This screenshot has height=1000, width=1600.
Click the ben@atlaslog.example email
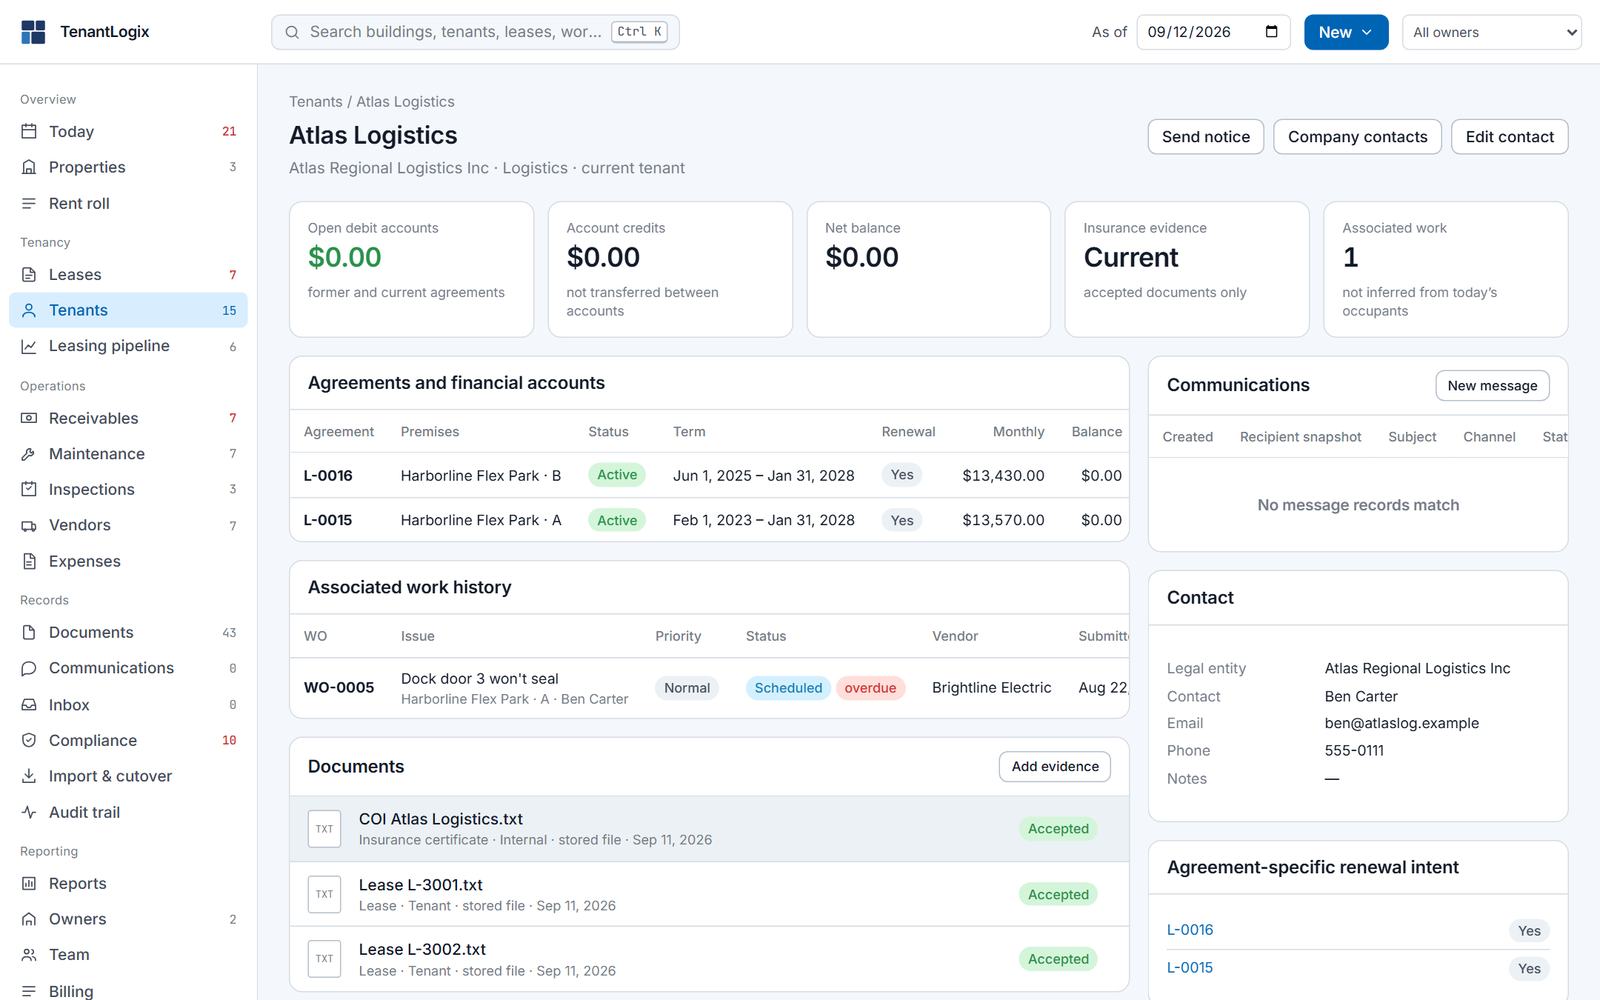click(x=1402, y=723)
